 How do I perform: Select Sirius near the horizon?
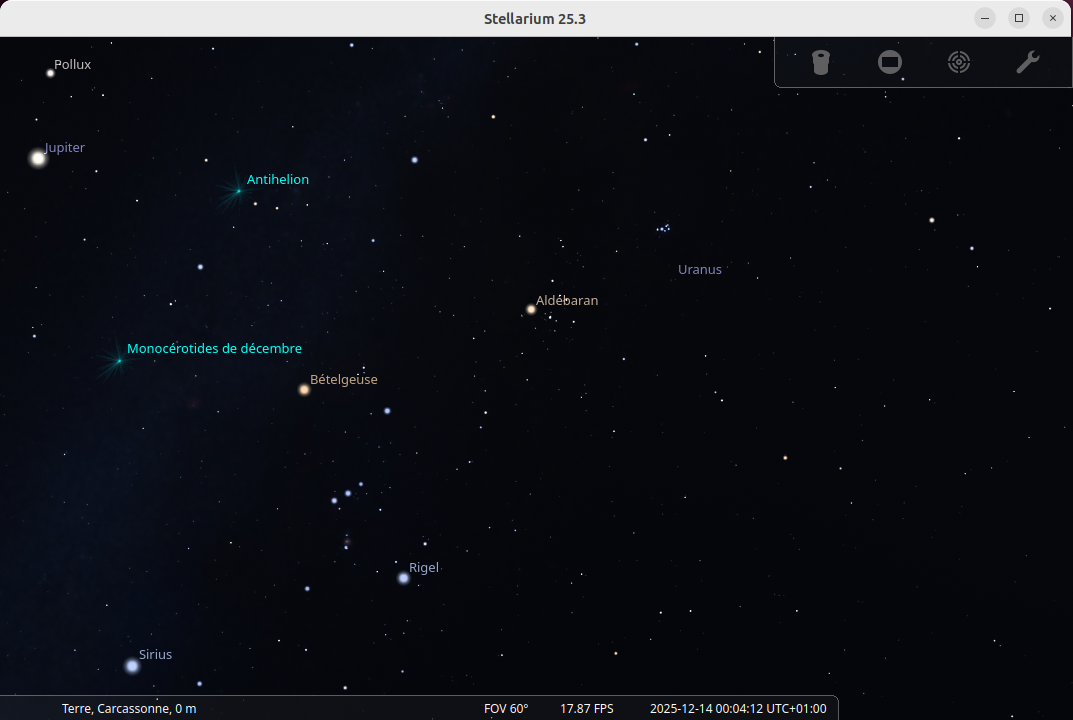coord(132,663)
